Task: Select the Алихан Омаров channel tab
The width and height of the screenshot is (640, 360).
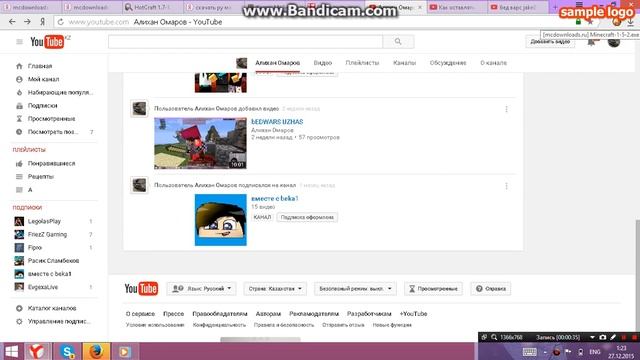Action: pyautogui.click(x=278, y=63)
